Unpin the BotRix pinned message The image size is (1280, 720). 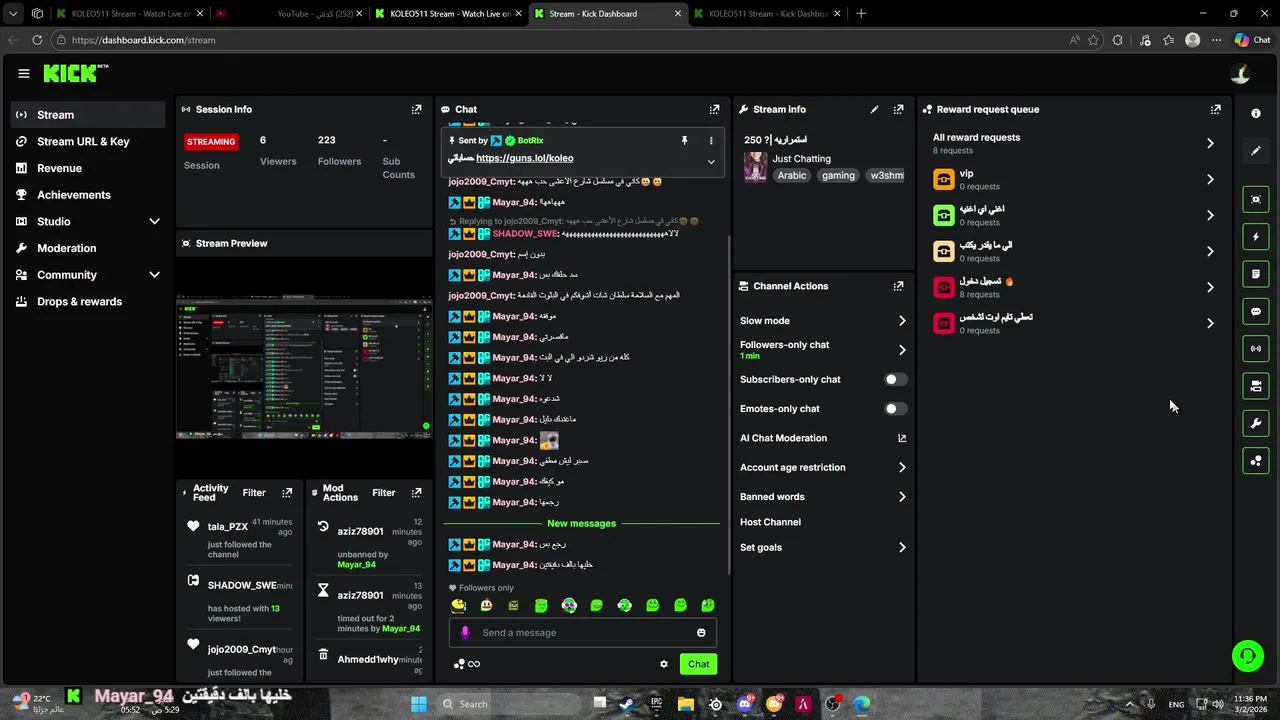tap(684, 141)
